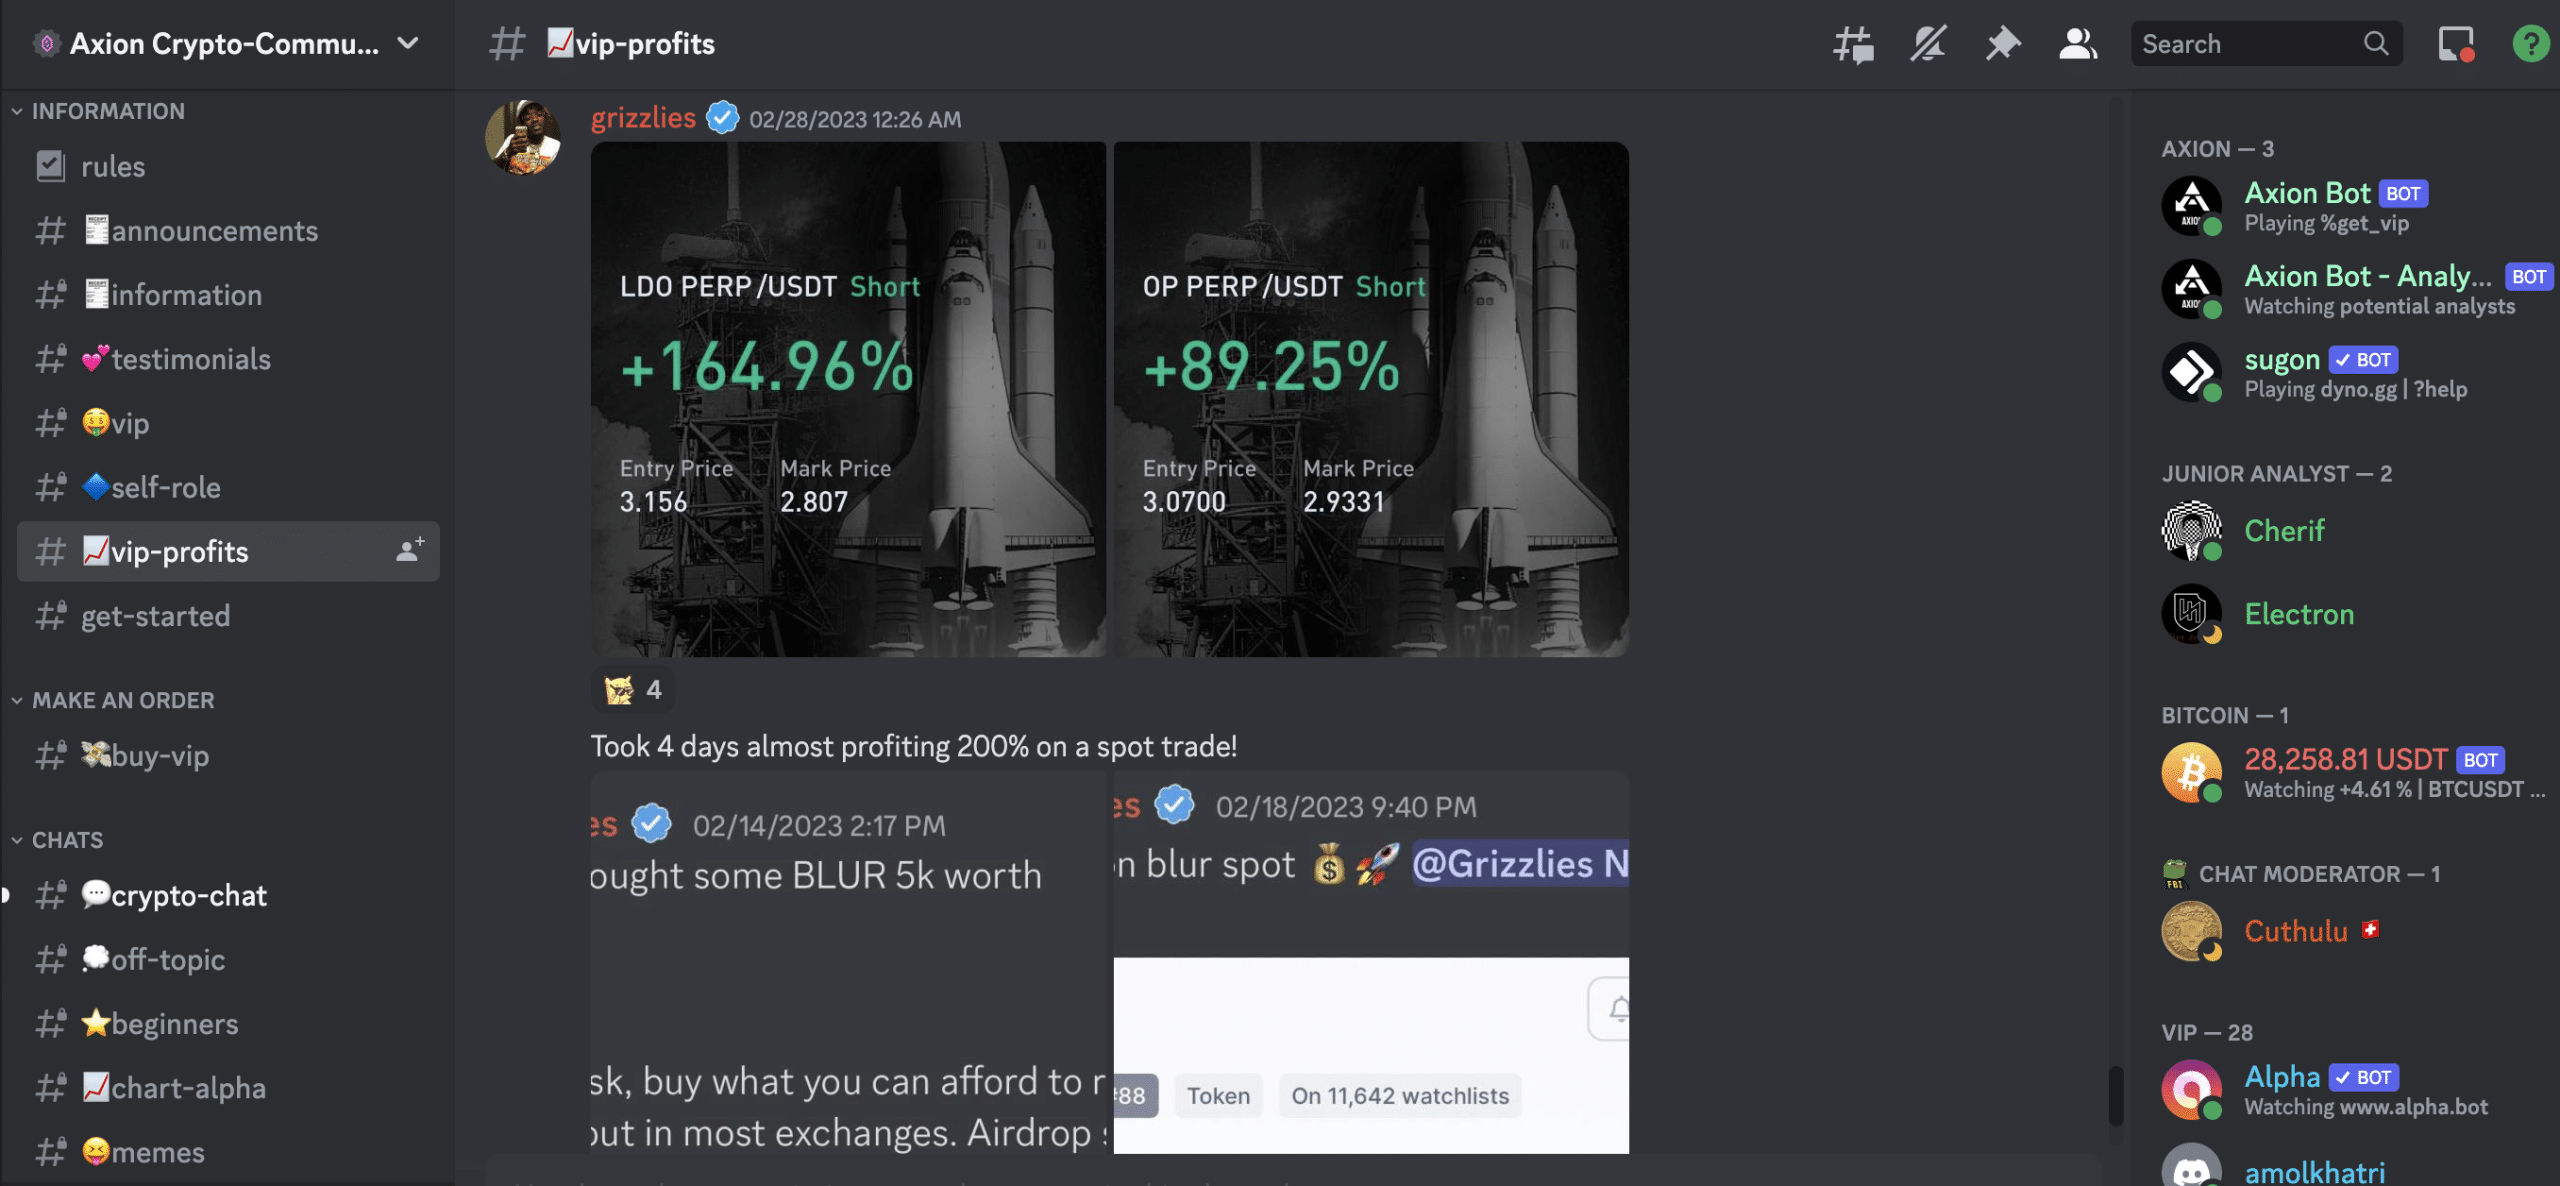Click the screen share icon top right
Viewport: 2560px width, 1186px height.
(x=2454, y=42)
